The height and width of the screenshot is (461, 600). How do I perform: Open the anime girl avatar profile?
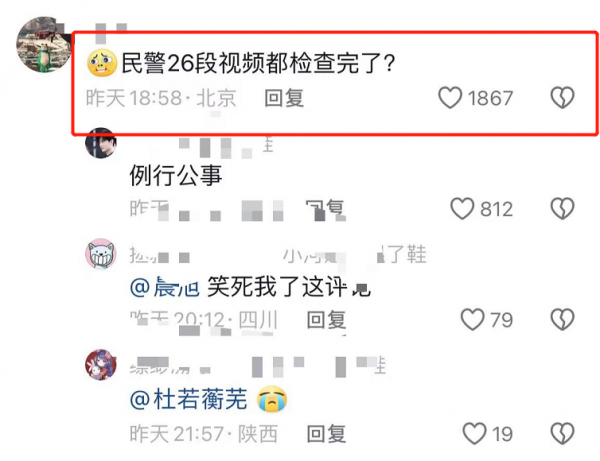[101, 365]
